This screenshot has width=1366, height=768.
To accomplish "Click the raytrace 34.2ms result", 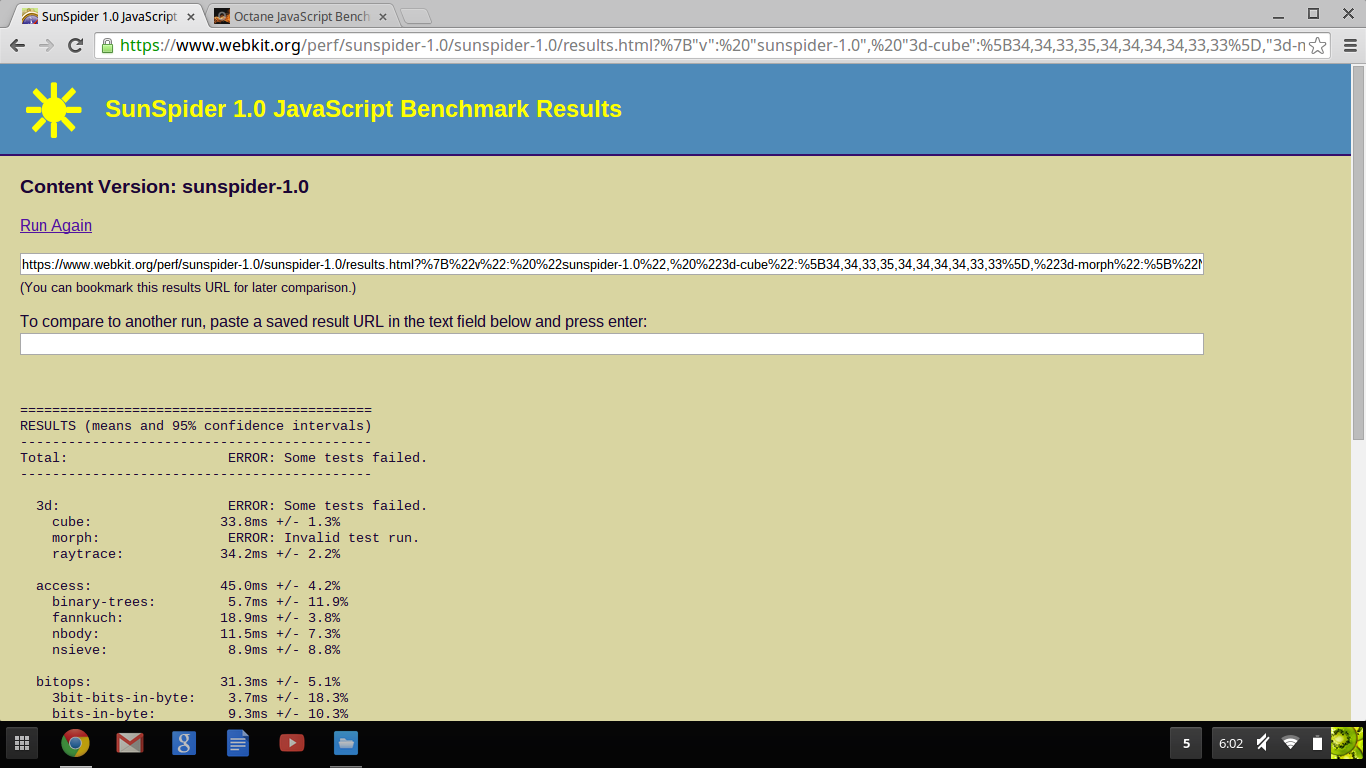I will pyautogui.click(x=196, y=554).
